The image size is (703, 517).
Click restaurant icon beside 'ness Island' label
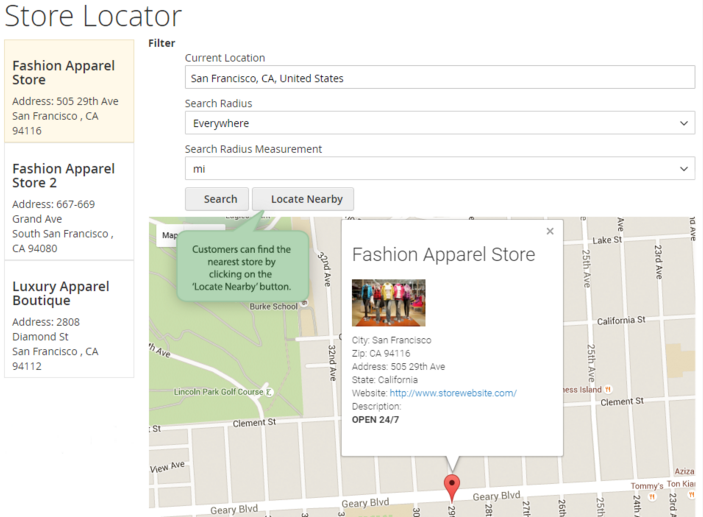point(609,389)
